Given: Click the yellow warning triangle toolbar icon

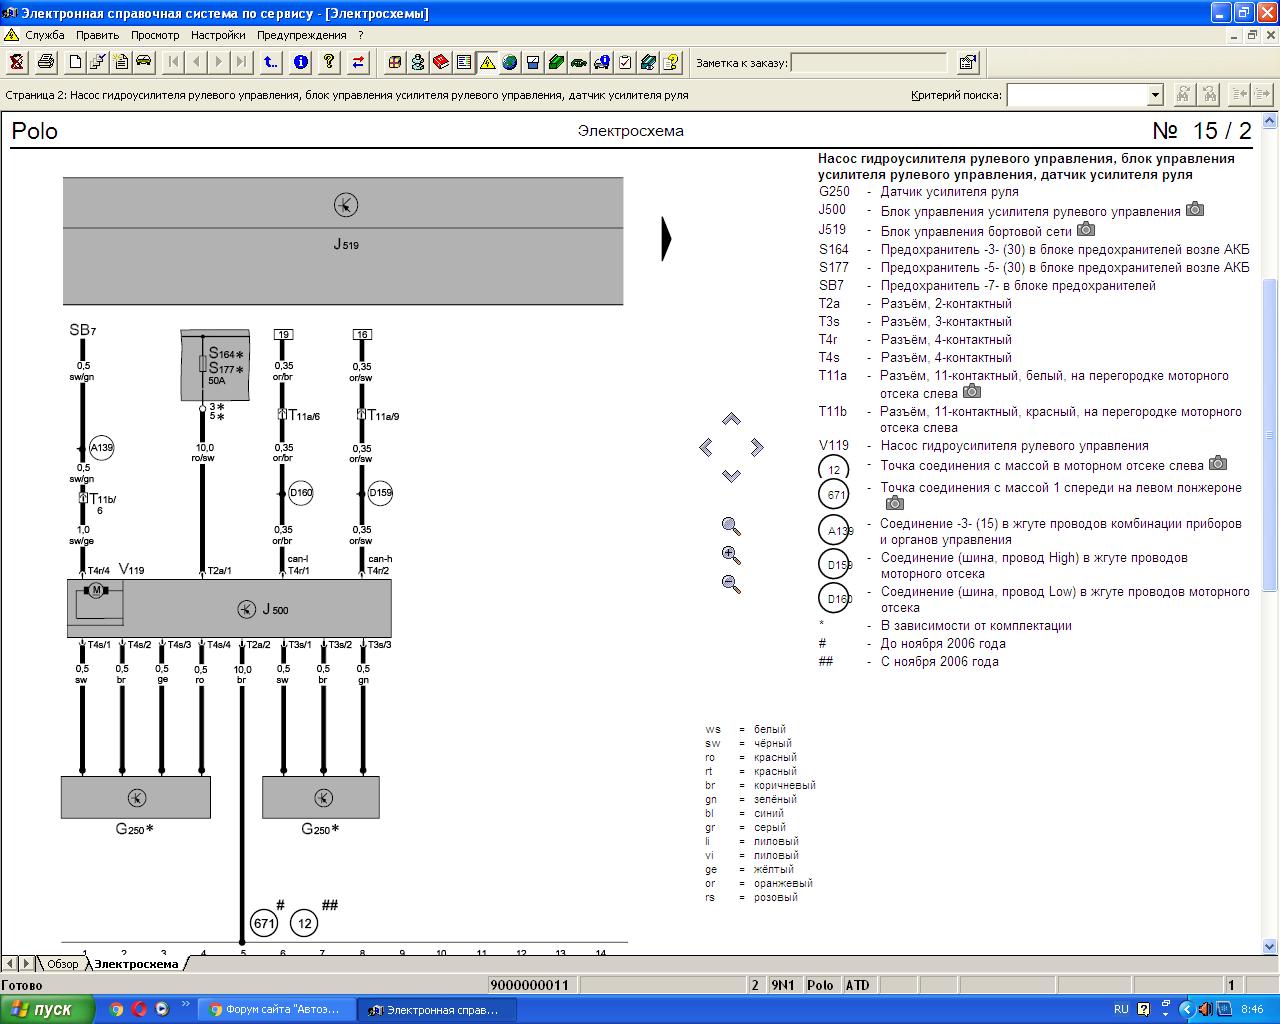Looking at the screenshot, I should (487, 63).
